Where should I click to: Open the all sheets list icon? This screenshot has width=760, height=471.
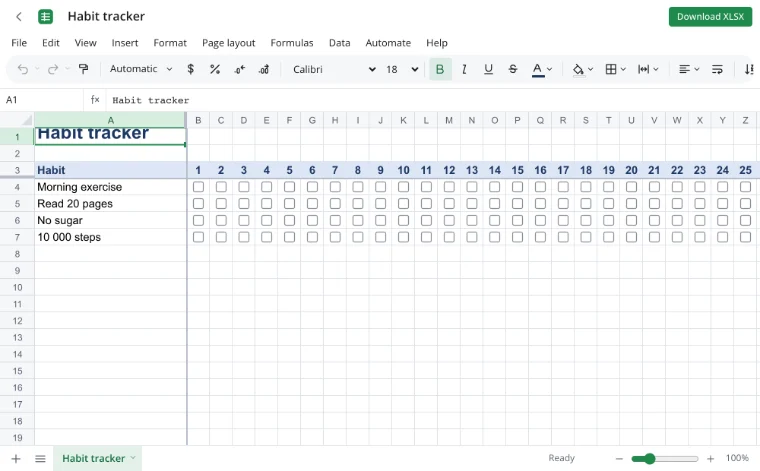[x=40, y=458]
